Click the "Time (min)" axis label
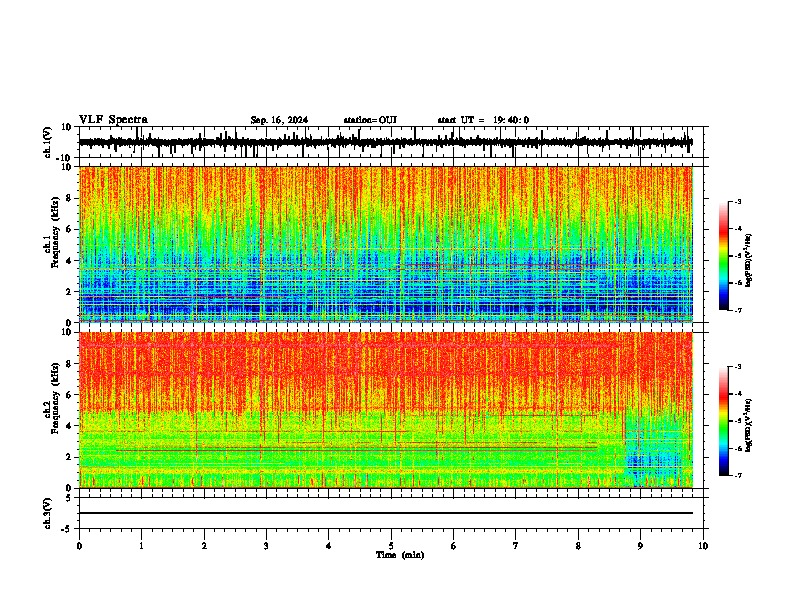The height and width of the screenshot is (612, 792). tap(400, 555)
